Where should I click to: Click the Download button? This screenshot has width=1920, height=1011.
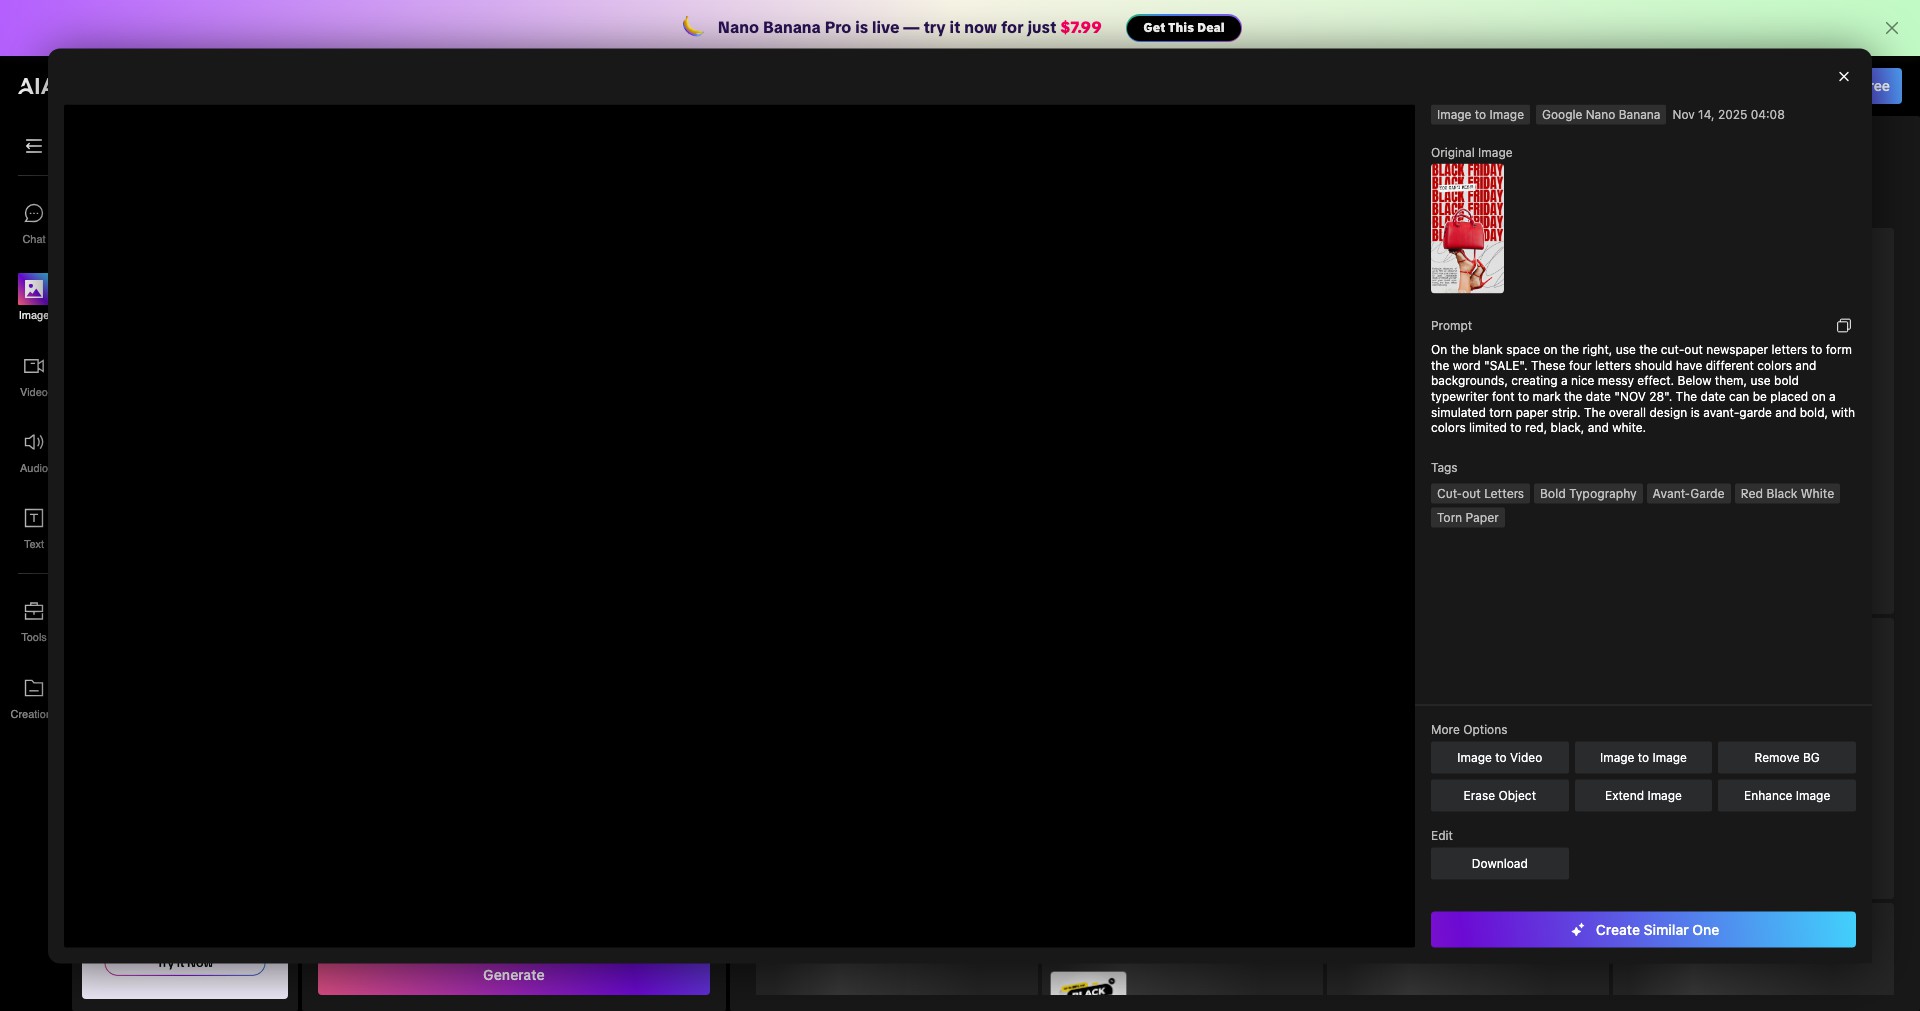point(1499,864)
